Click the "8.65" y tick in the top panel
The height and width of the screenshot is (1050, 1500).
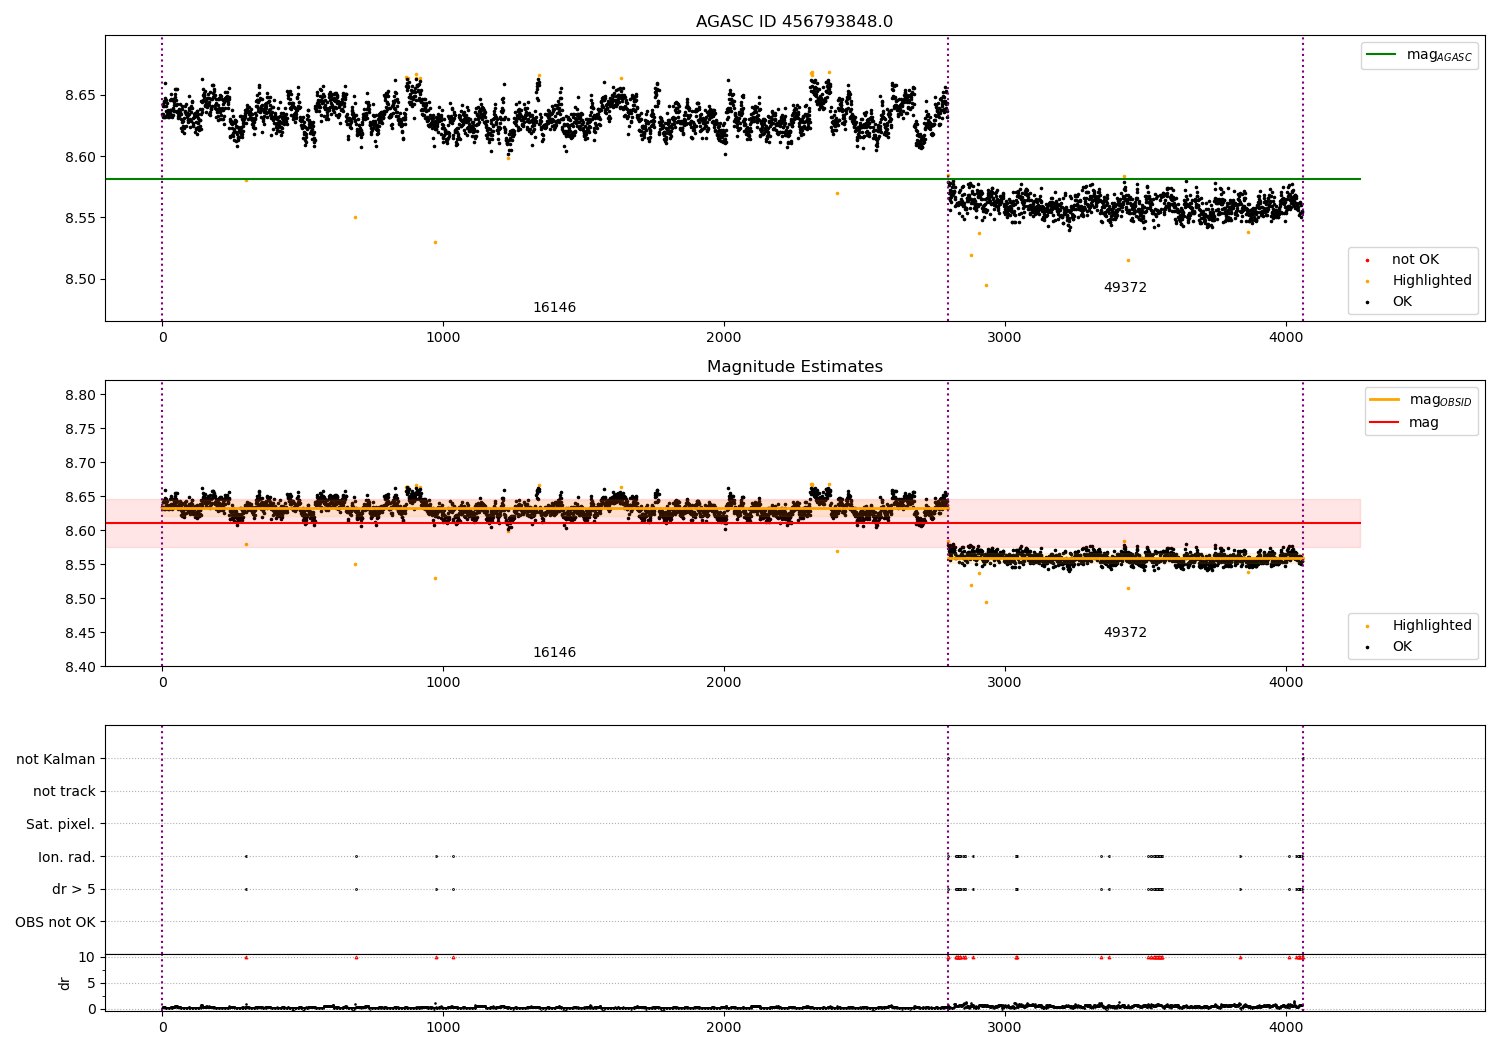(81, 96)
